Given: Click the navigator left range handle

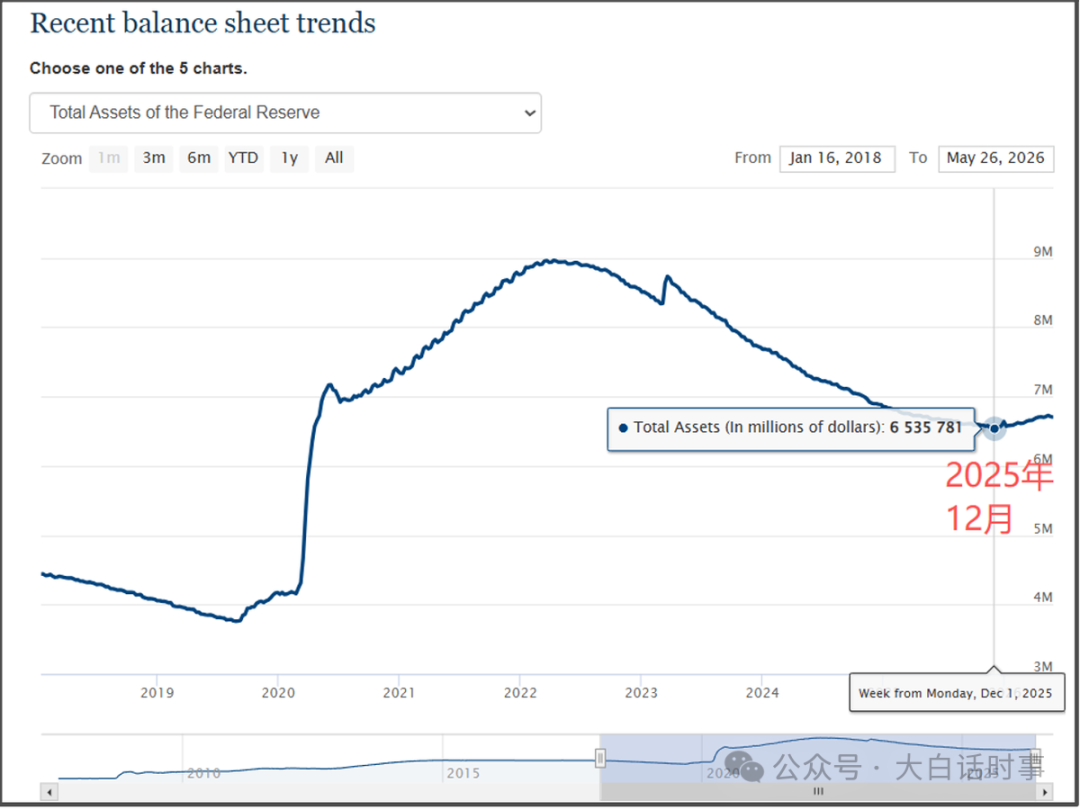Looking at the screenshot, I should pyautogui.click(x=601, y=758).
